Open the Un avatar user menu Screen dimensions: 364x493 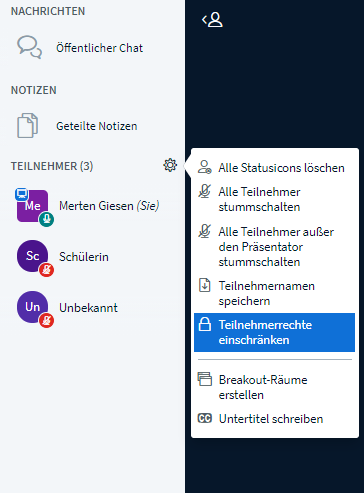click(x=33, y=307)
